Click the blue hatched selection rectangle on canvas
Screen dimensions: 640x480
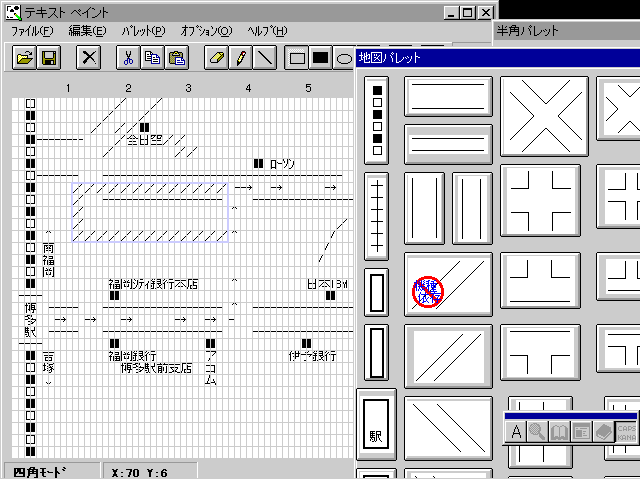[x=150, y=212]
